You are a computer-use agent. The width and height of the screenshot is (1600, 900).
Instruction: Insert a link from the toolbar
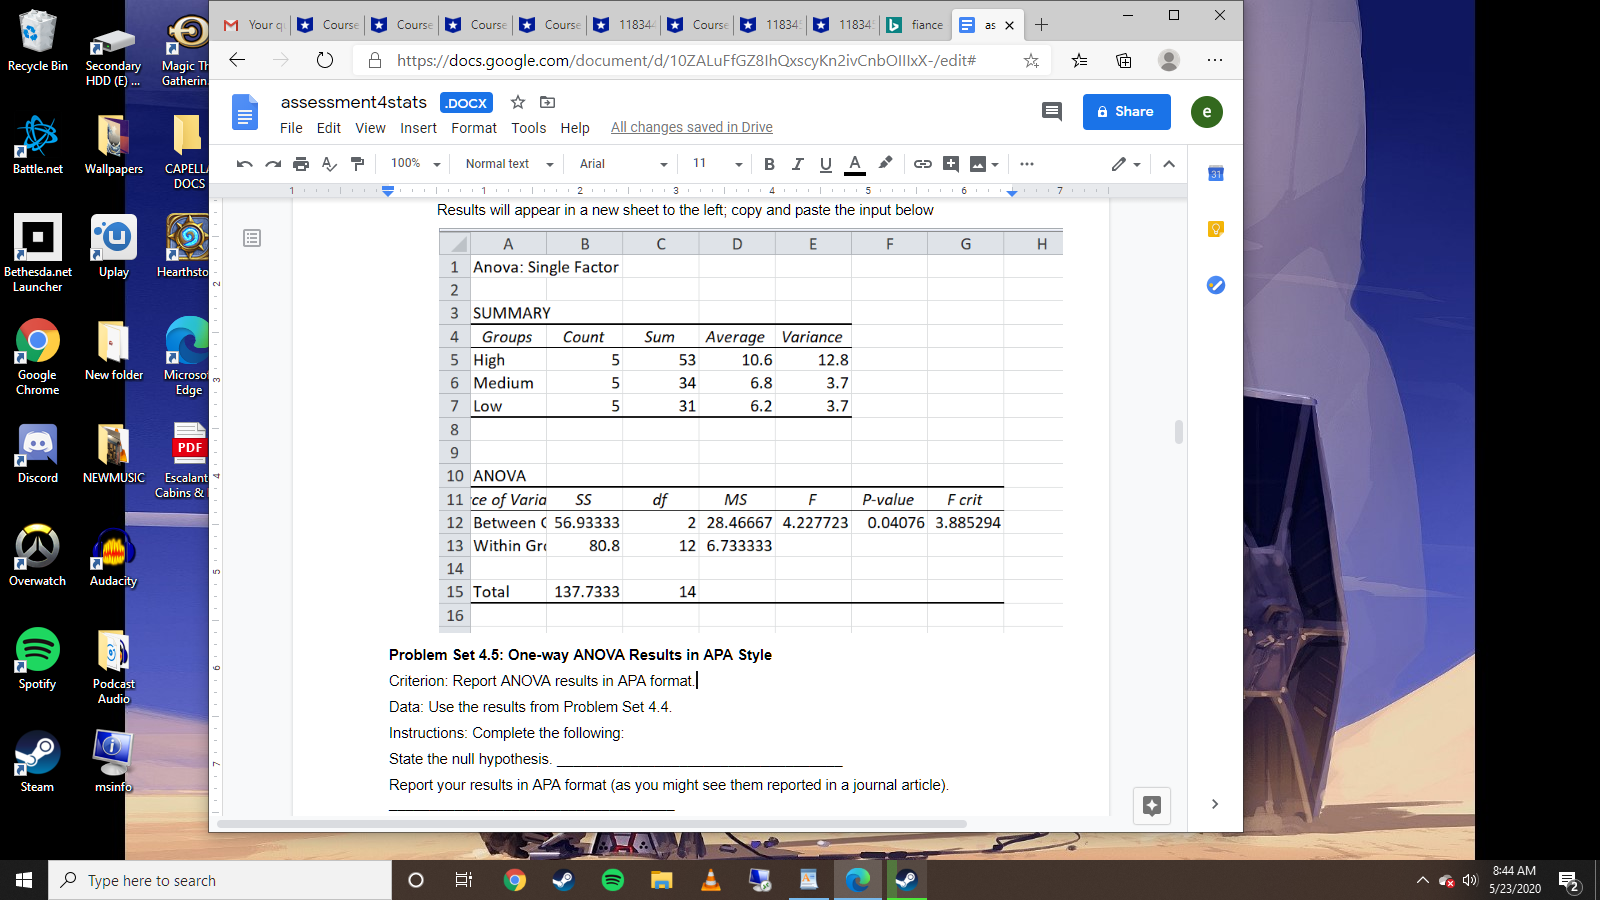point(923,164)
